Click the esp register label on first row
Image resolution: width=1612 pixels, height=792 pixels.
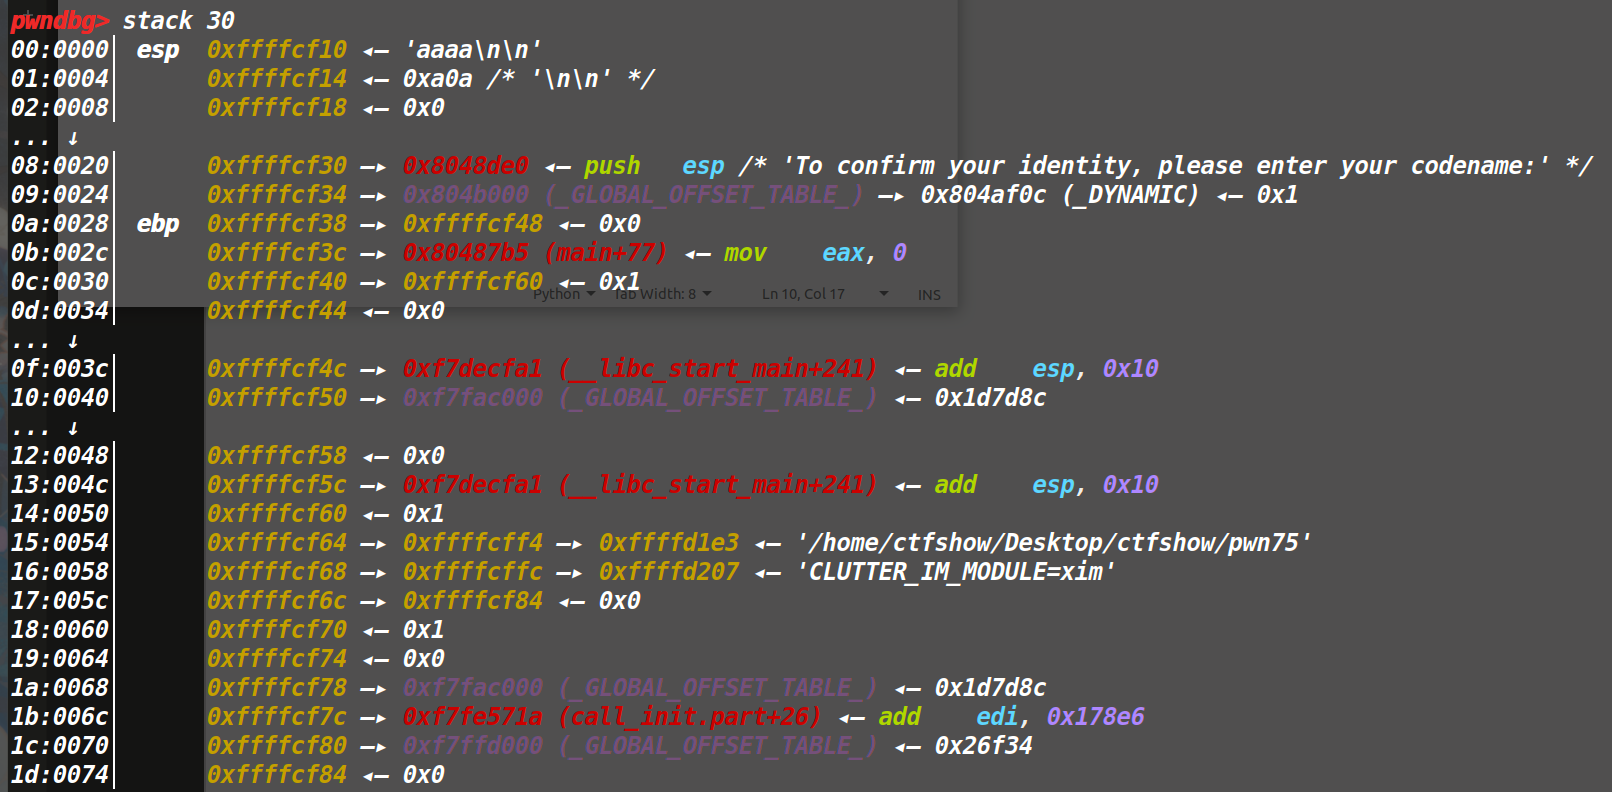[157, 50]
